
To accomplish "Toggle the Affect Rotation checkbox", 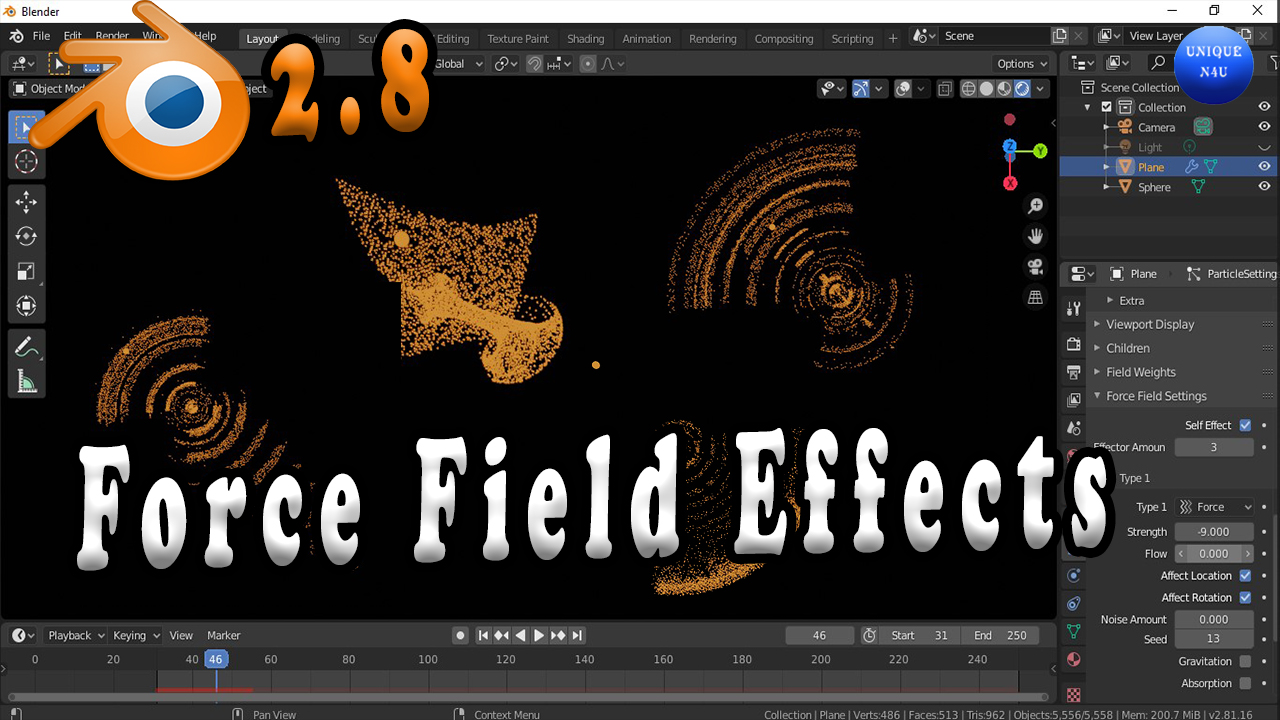I will pos(1245,597).
